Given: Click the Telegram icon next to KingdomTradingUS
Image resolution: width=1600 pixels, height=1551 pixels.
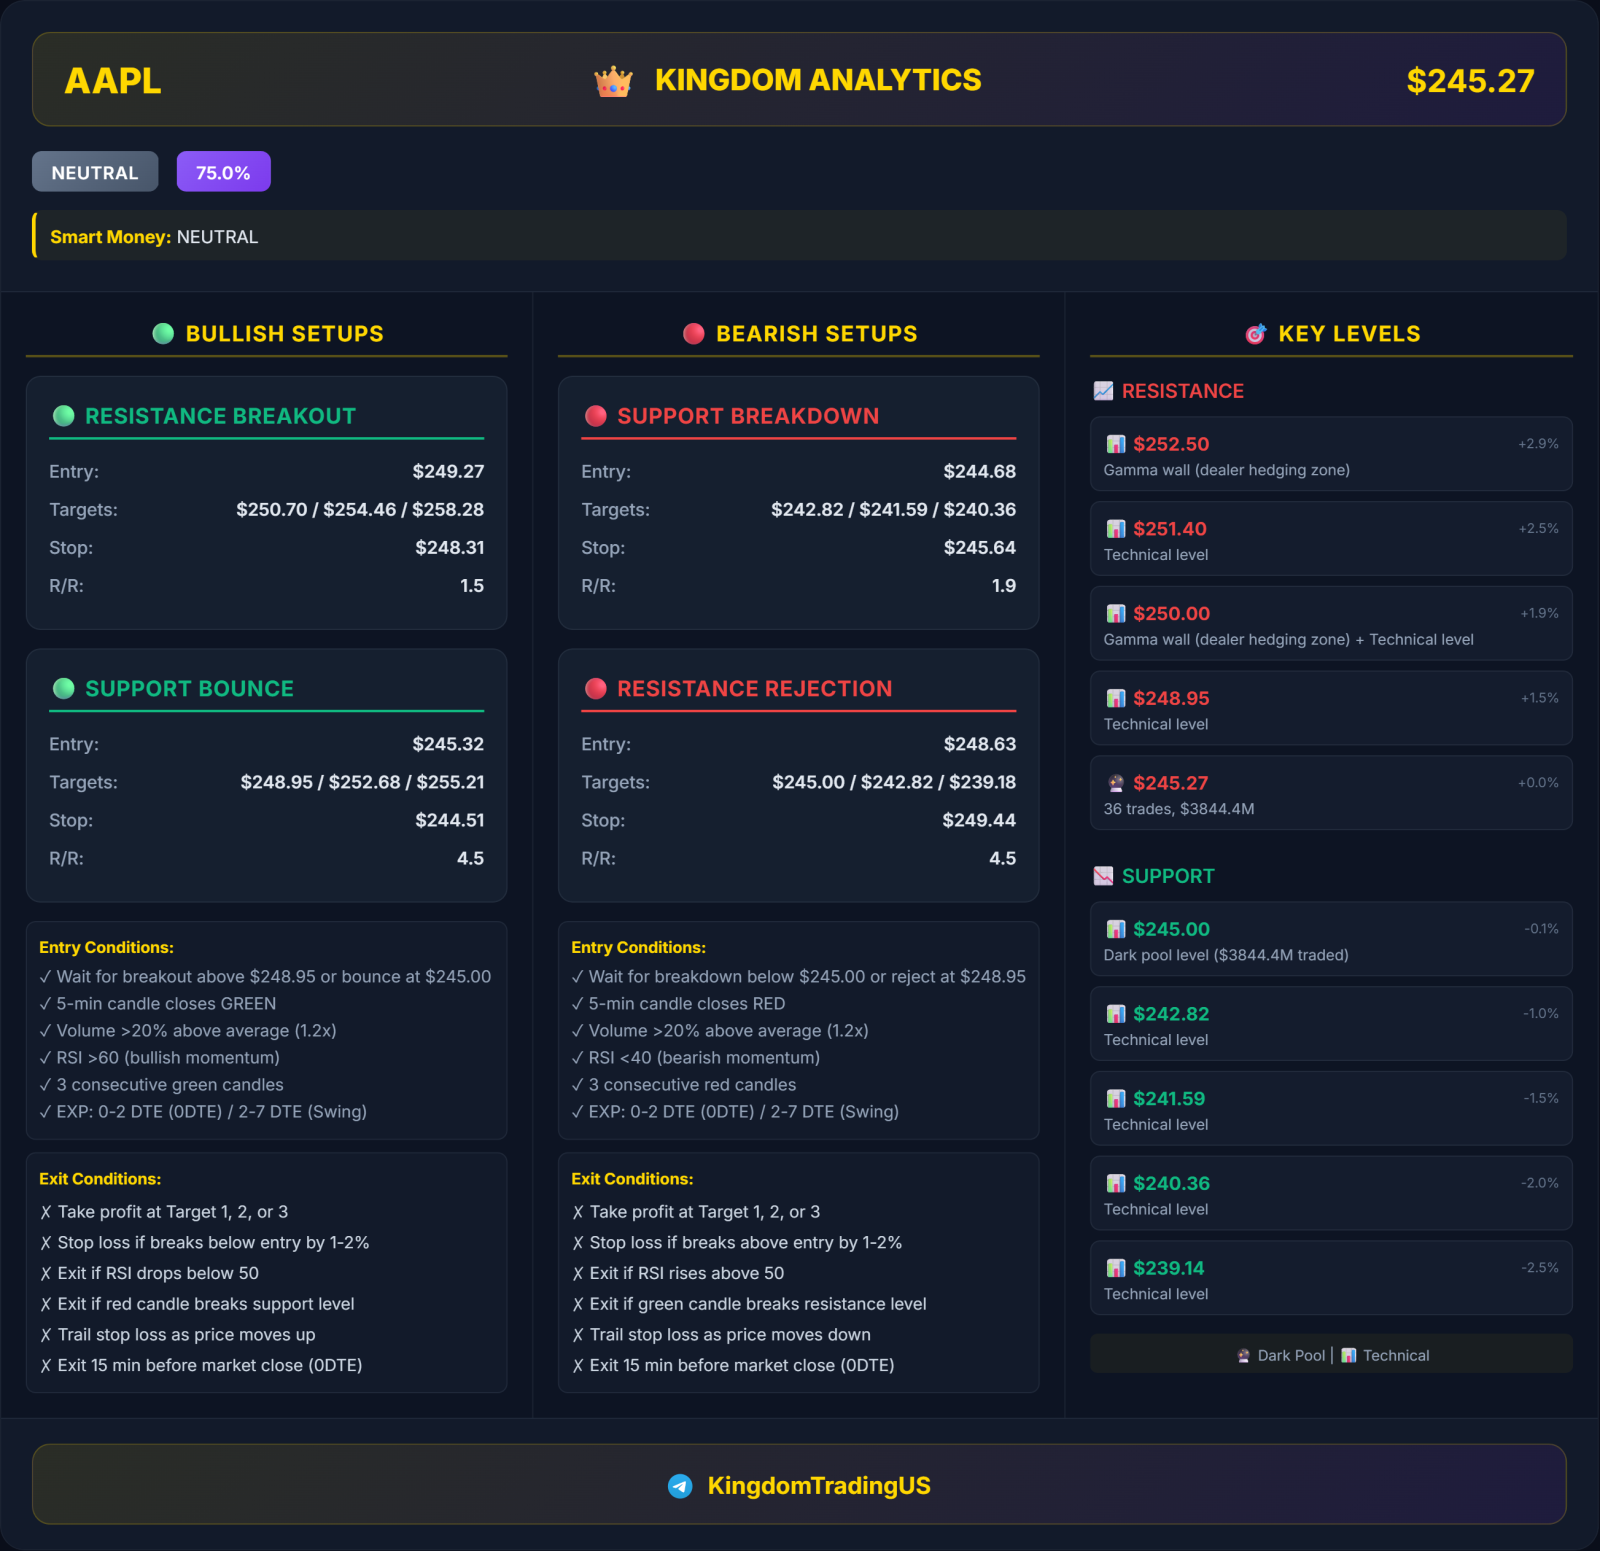Looking at the screenshot, I should click(680, 1486).
